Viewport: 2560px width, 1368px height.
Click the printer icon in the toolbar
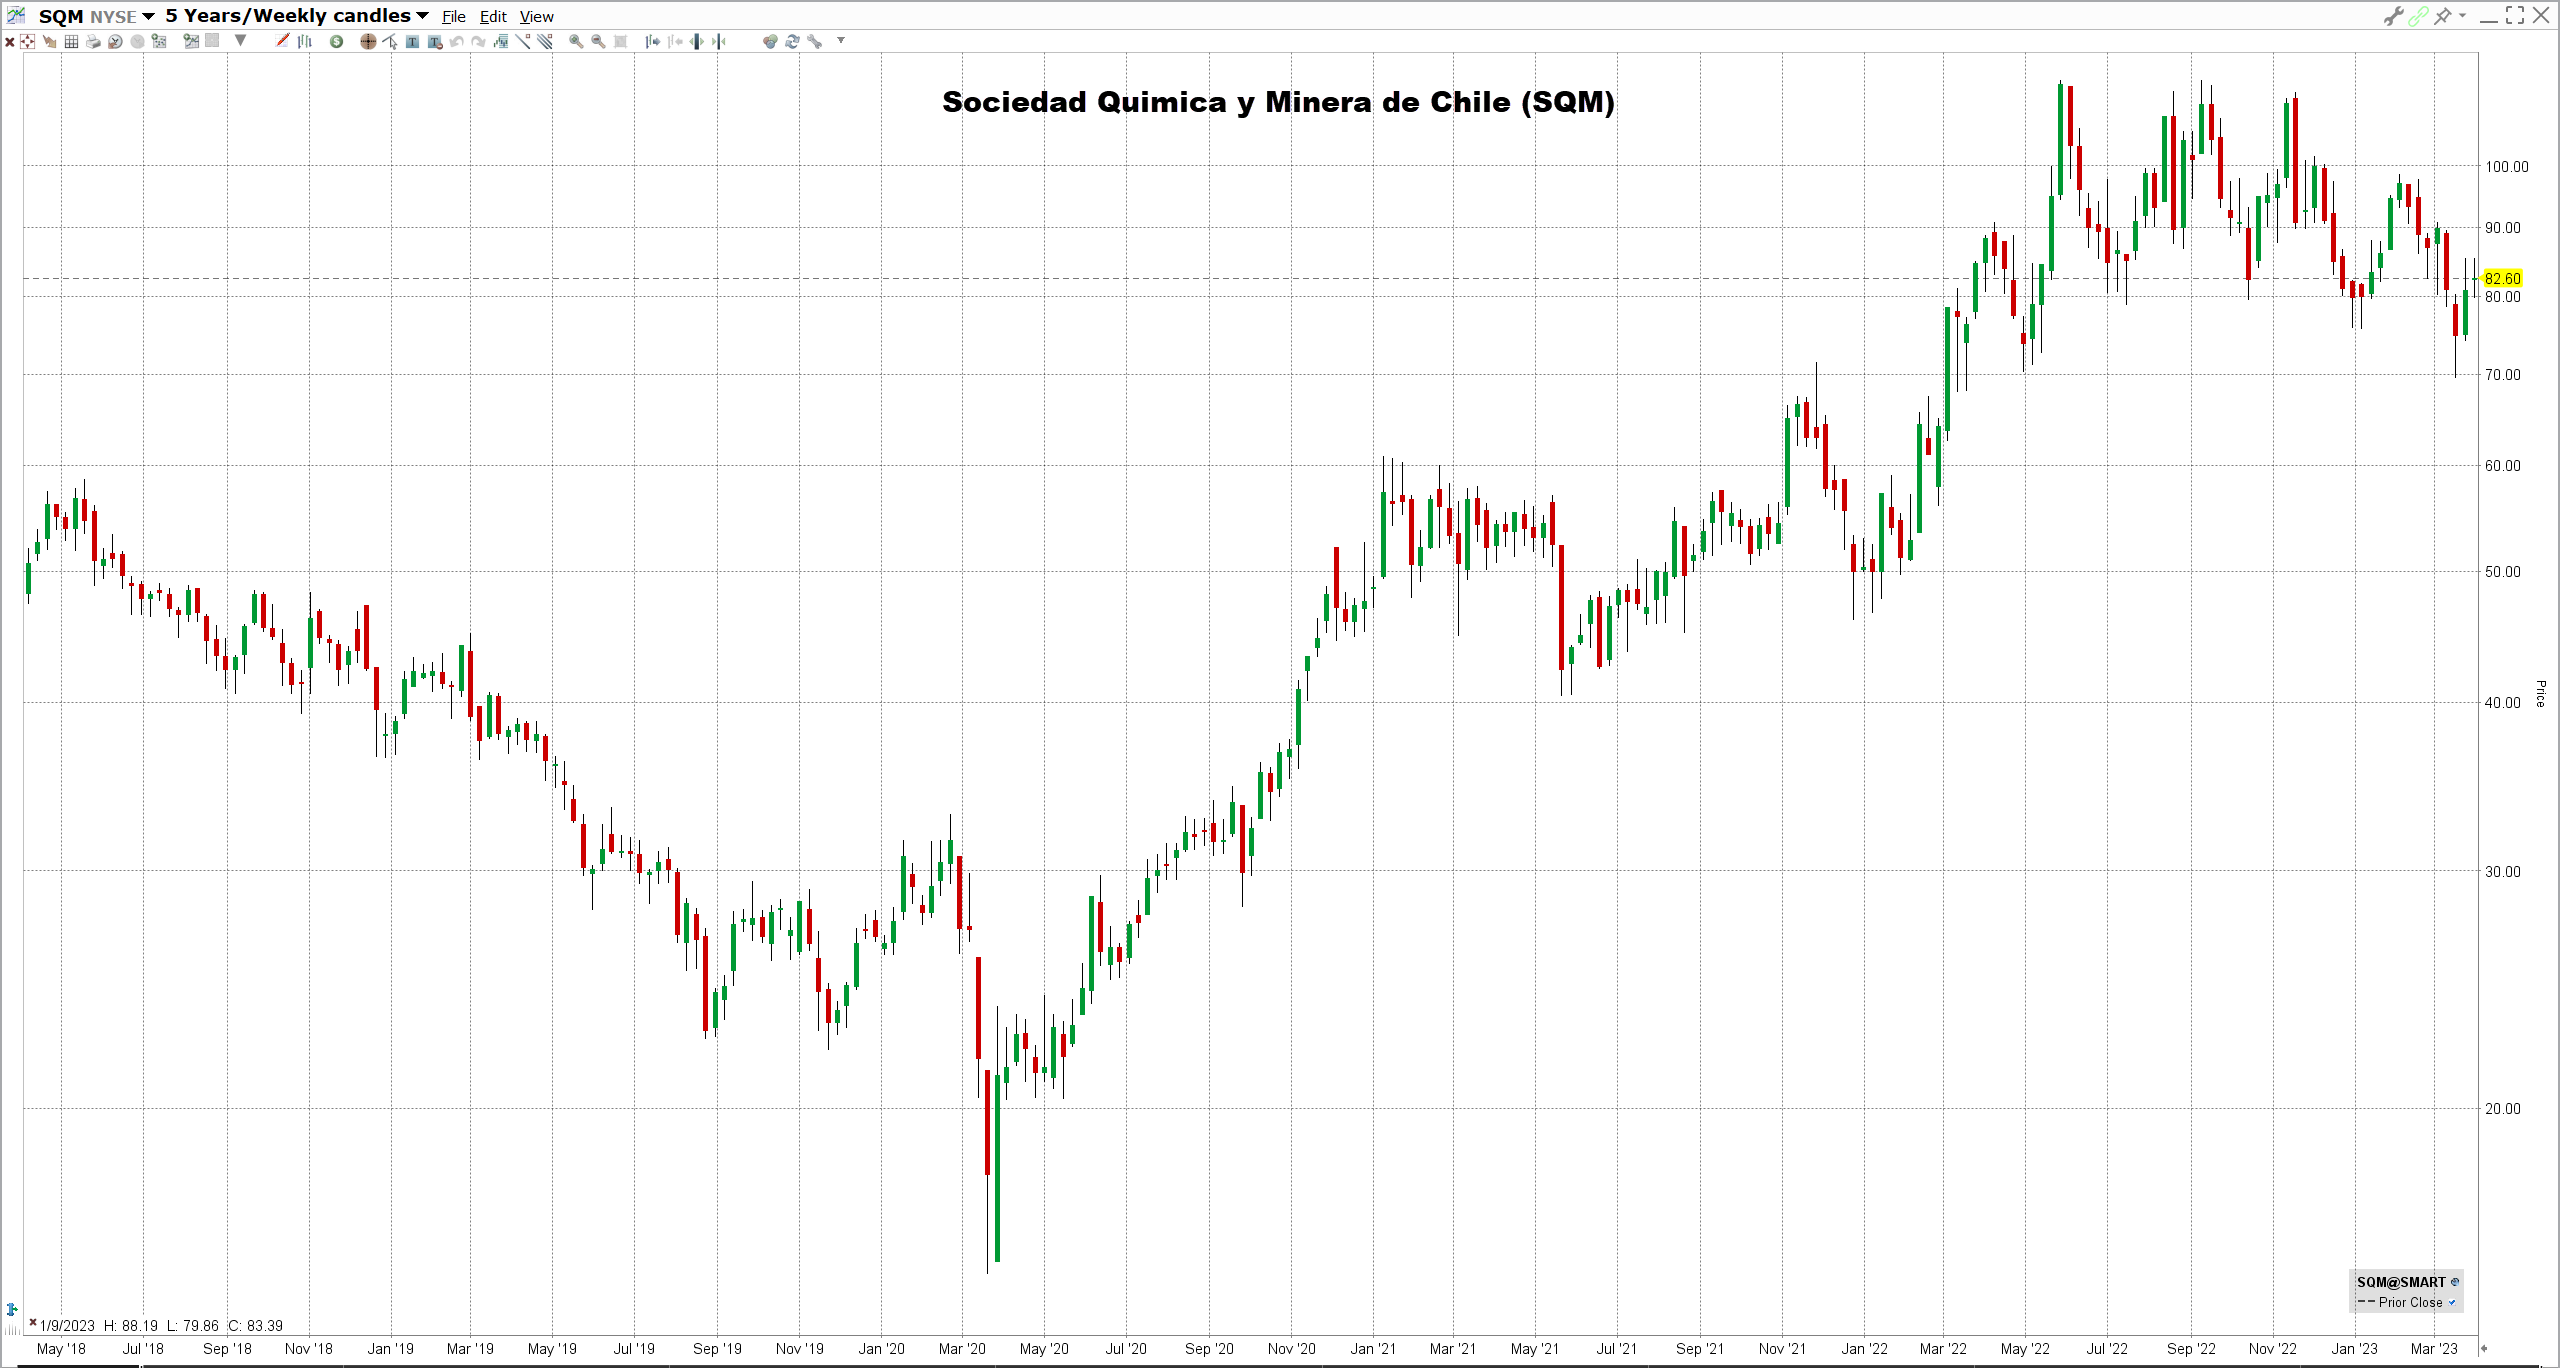tap(93, 41)
